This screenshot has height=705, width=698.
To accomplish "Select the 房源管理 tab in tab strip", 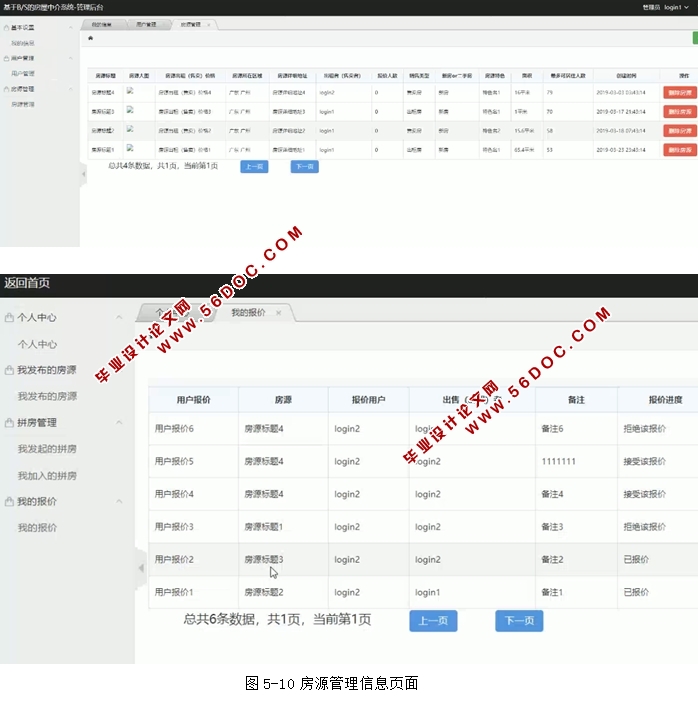I will 191,24.
